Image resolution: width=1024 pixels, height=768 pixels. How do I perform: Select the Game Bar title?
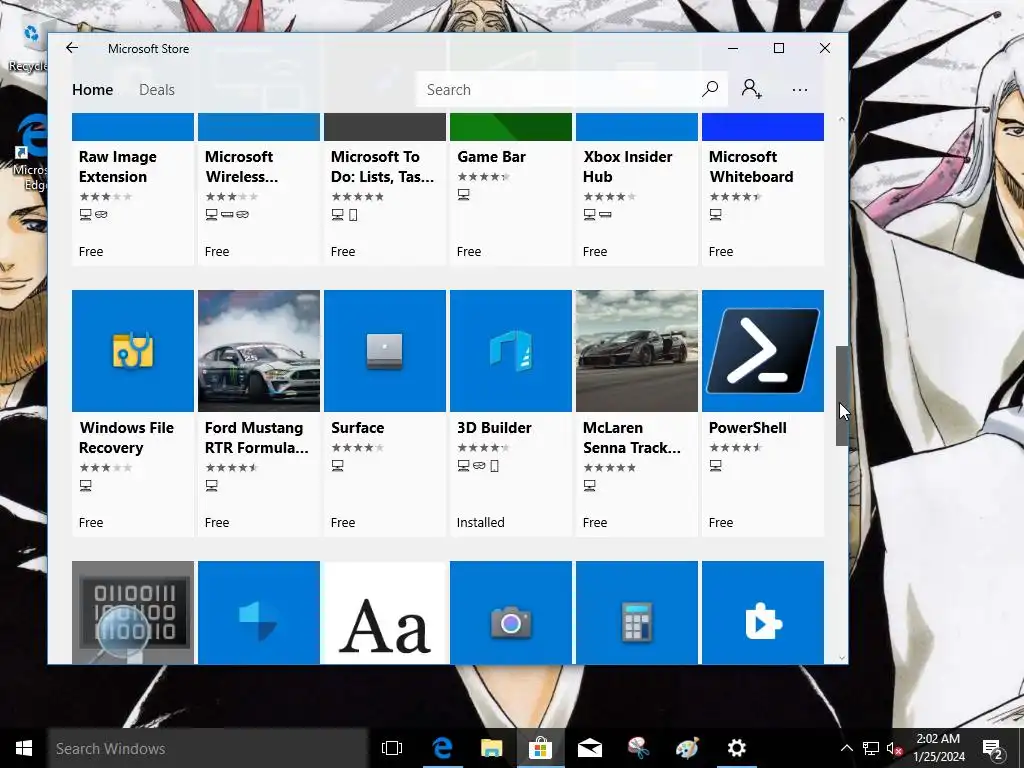[x=491, y=157]
